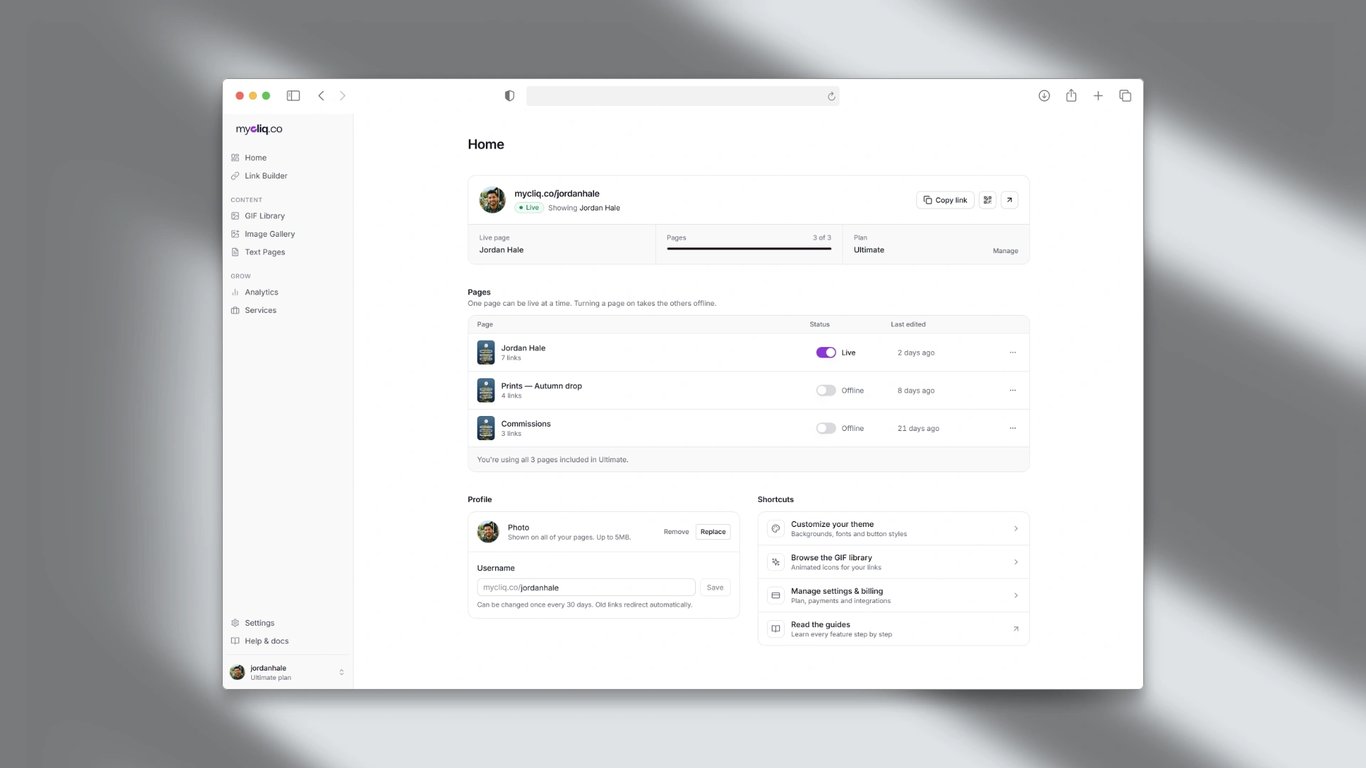Screen dimensions: 1366x768
Task: Open a new tab with the plus icon
Action: tap(1098, 96)
